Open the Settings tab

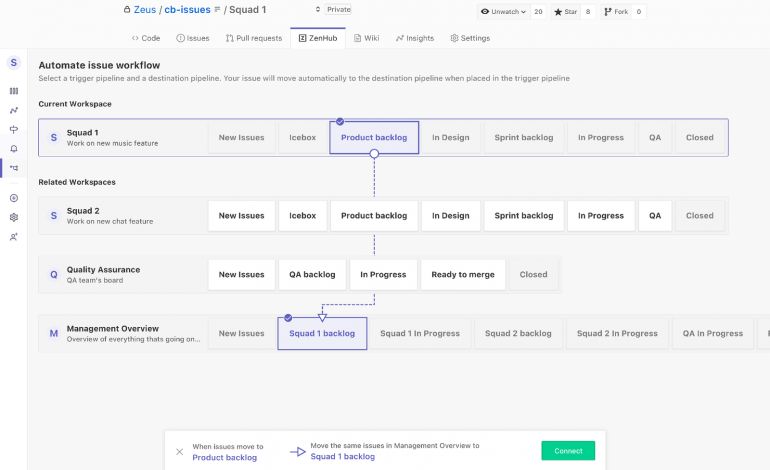pos(470,38)
